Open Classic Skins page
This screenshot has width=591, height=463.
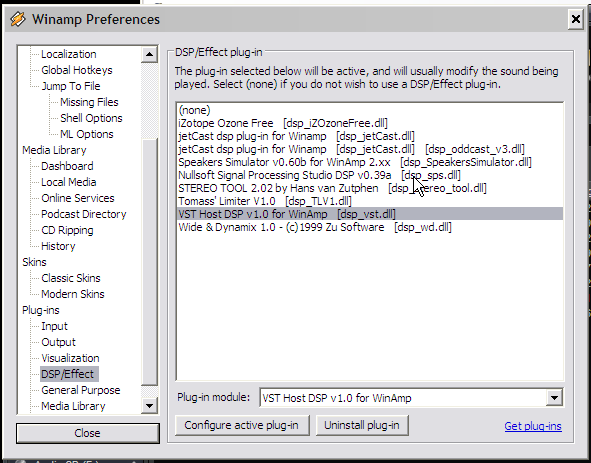pyautogui.click(x=71, y=278)
